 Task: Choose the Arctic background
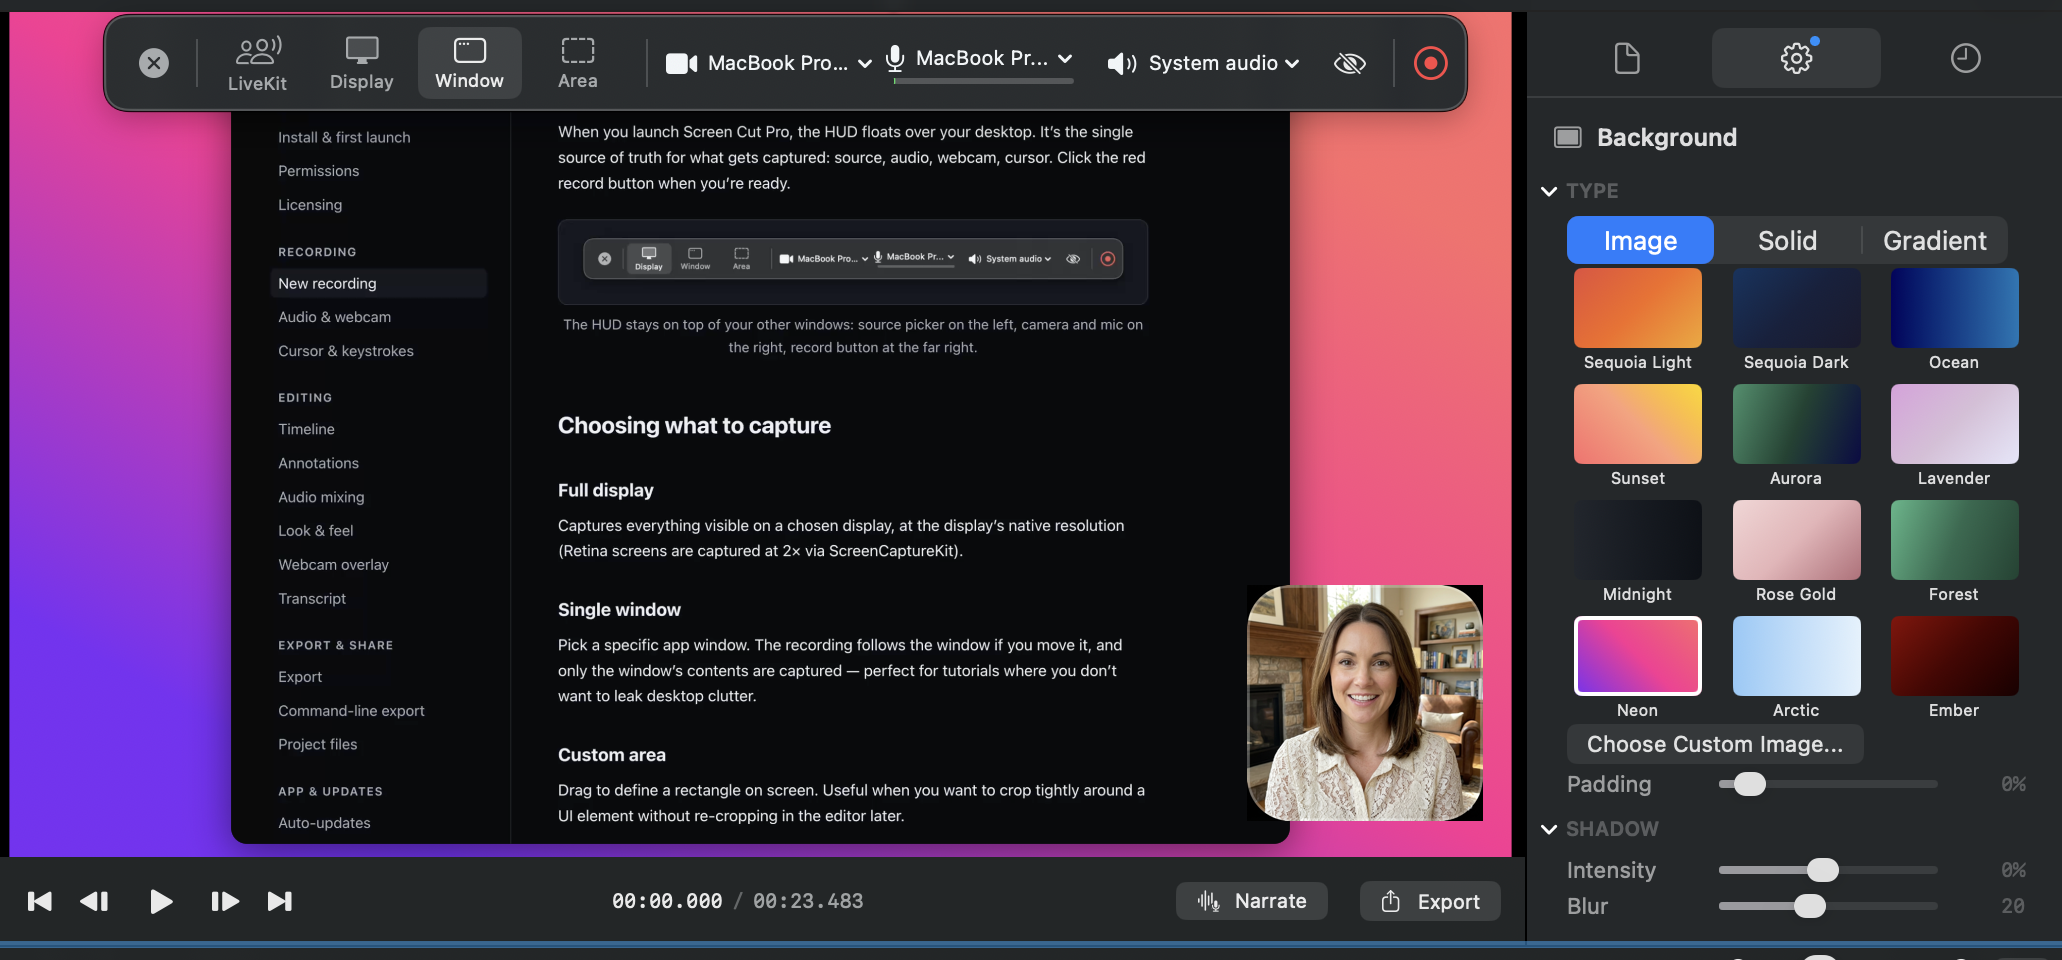tap(1796, 656)
